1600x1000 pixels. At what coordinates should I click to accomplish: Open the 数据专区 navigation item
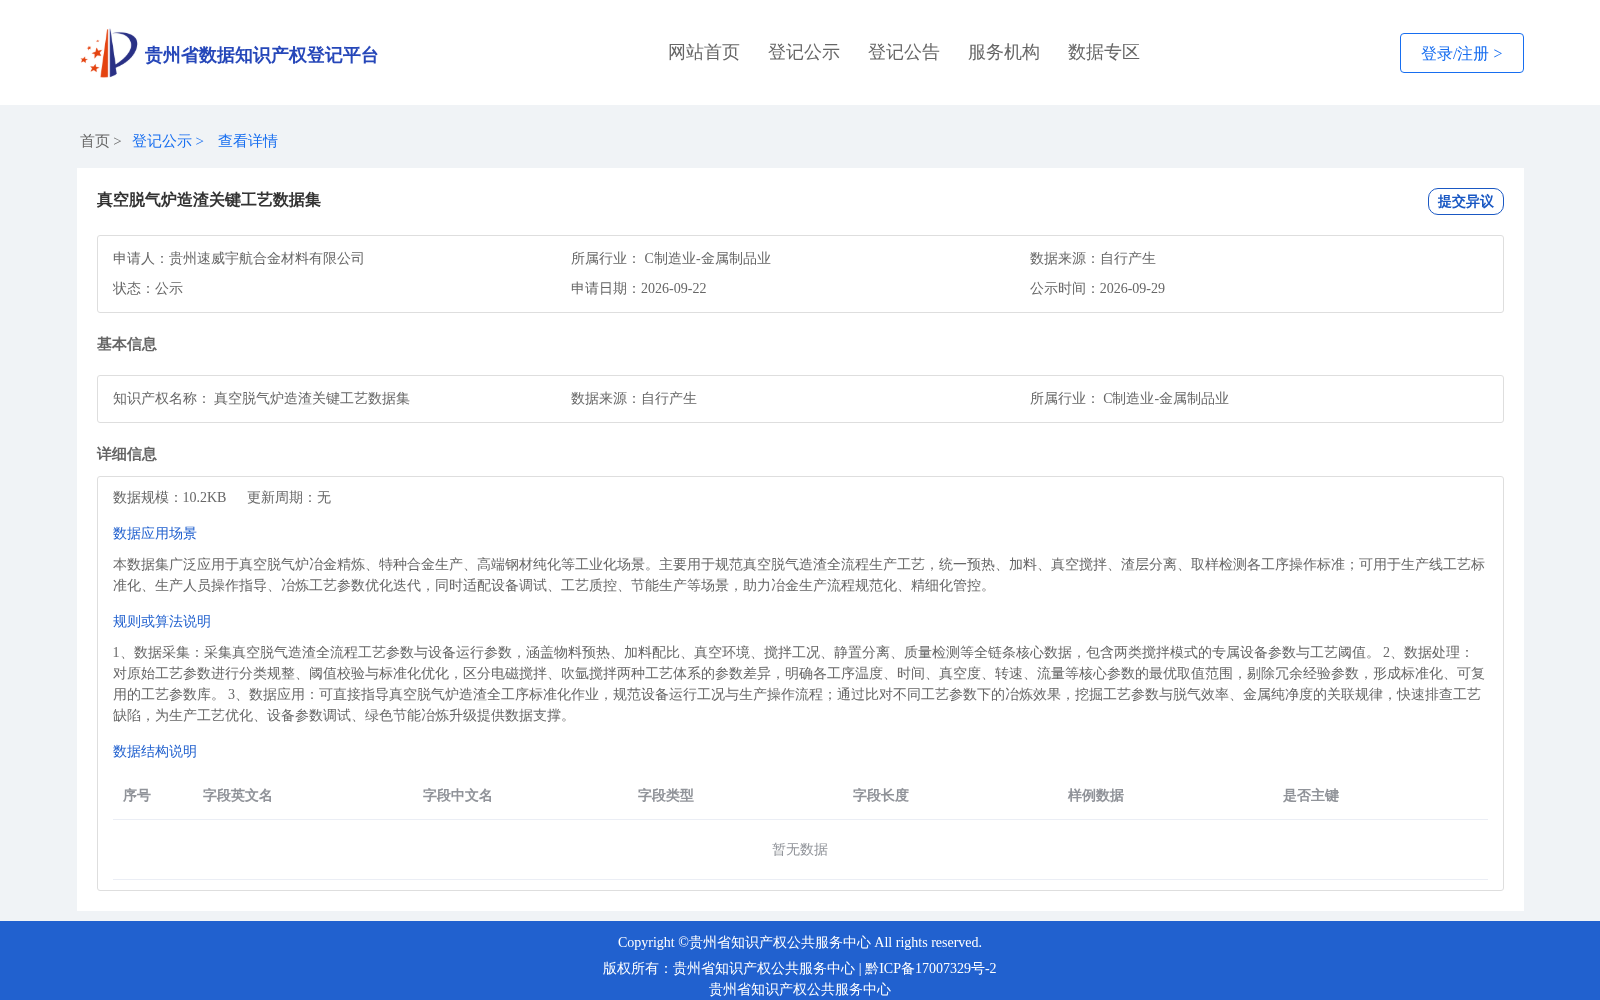point(1104,52)
